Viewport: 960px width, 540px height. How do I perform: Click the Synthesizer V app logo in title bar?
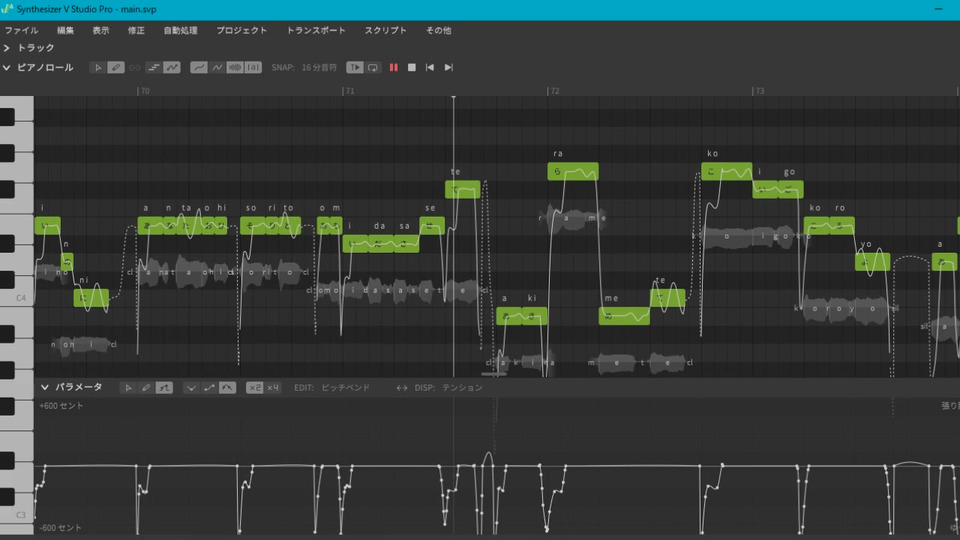[x=7, y=9]
